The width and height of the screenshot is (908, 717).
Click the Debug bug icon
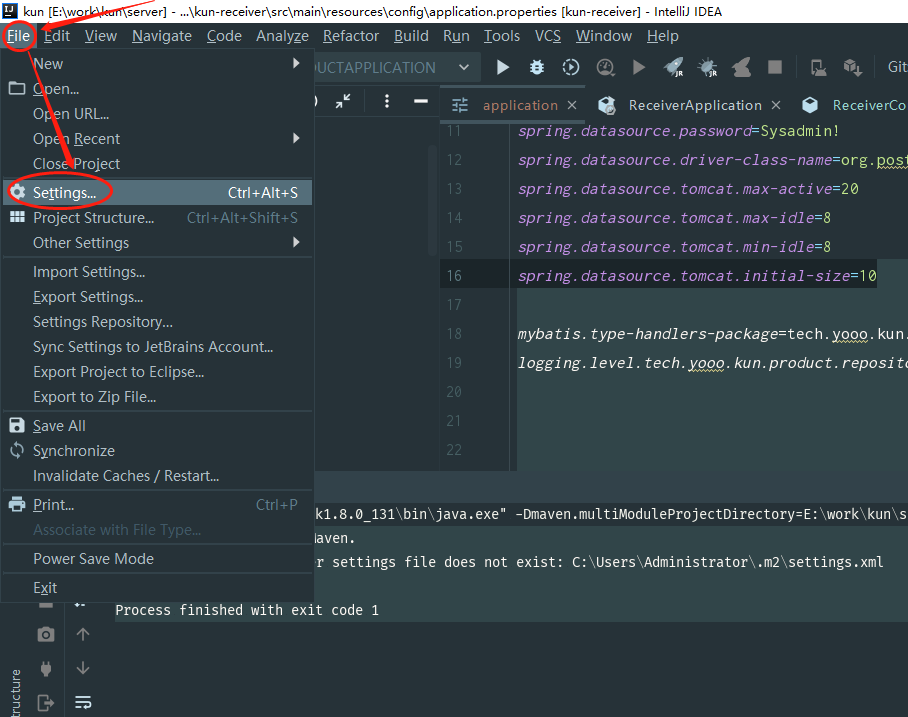pyautogui.click(x=537, y=68)
